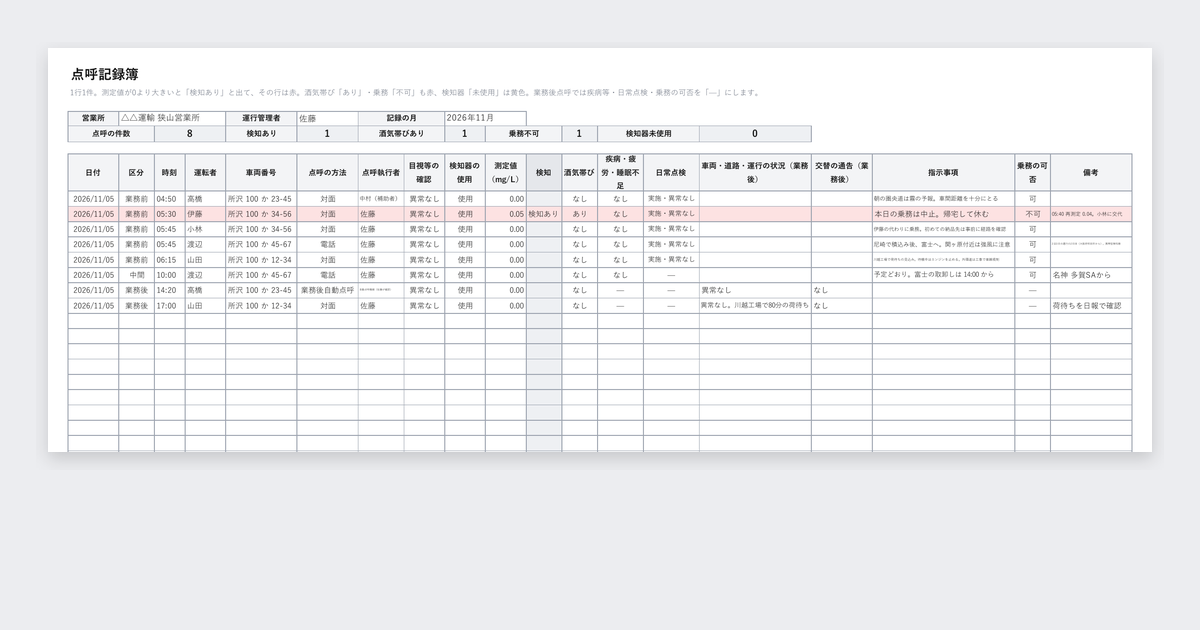The height and width of the screenshot is (630, 1200).
Task: Select the 17:00 time cell
Action: click(170, 306)
